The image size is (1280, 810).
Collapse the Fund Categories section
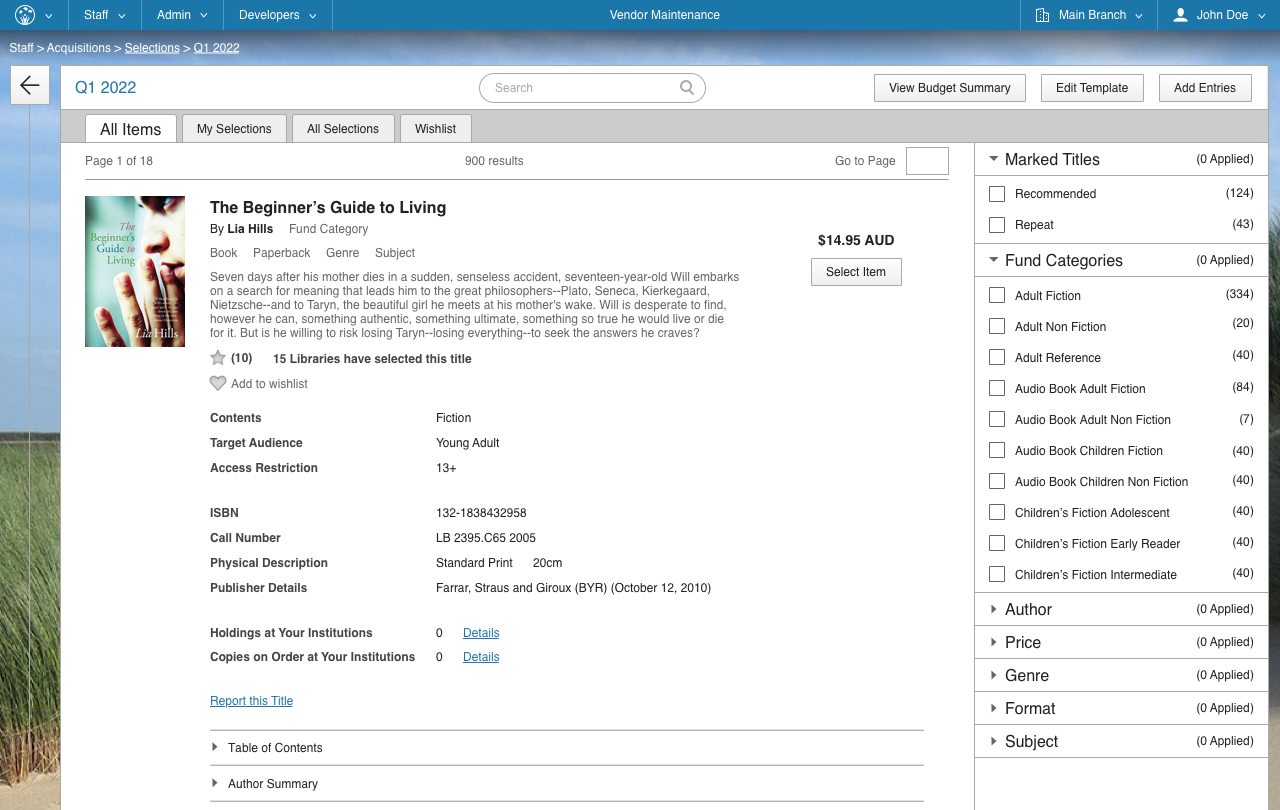[994, 260]
